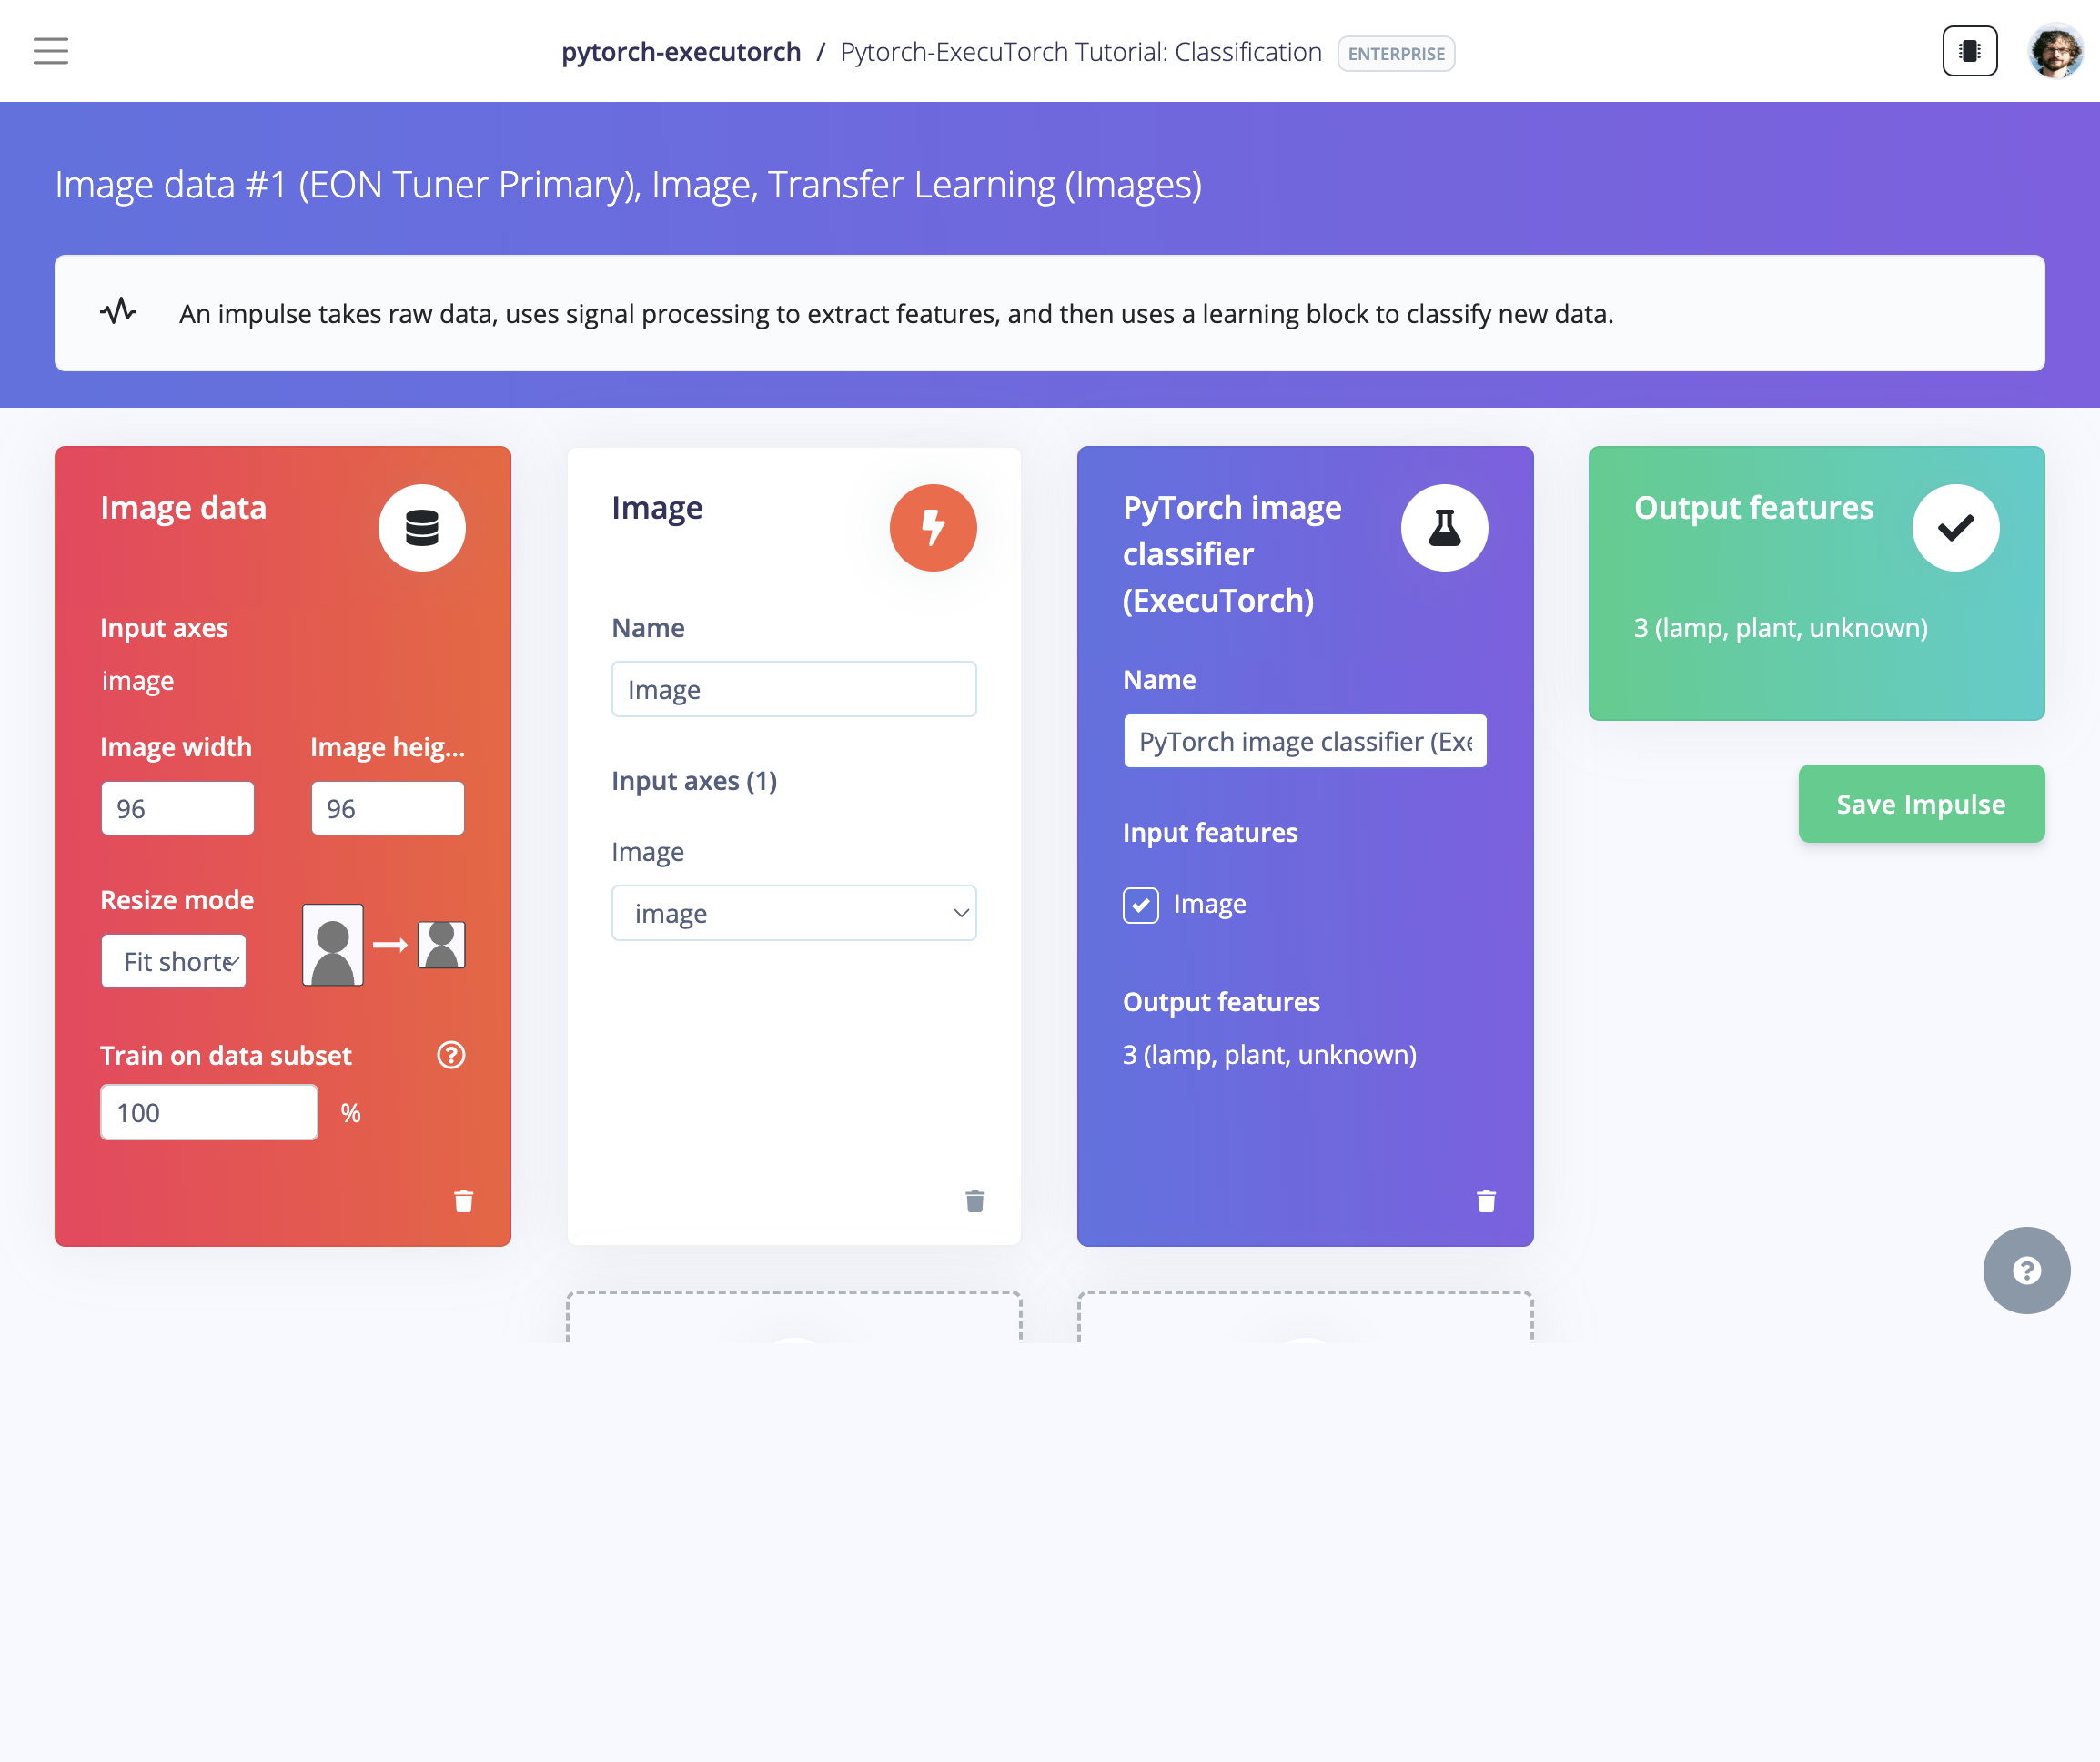Edit the PyTorch classifier Name field
This screenshot has width=2100, height=1762.
tap(1304, 741)
